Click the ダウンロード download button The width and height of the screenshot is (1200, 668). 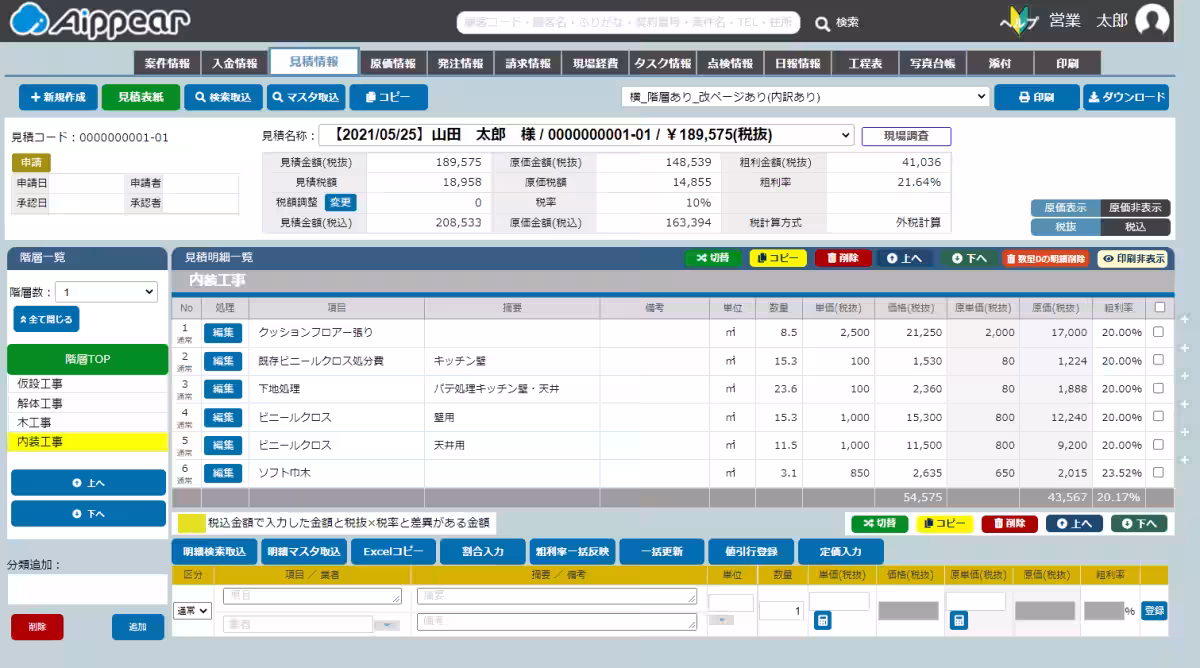pyautogui.click(x=1126, y=97)
